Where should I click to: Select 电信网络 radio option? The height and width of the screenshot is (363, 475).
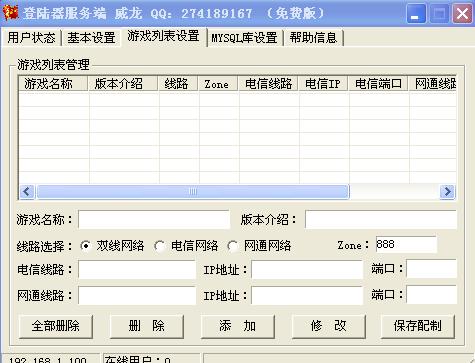click(x=159, y=246)
